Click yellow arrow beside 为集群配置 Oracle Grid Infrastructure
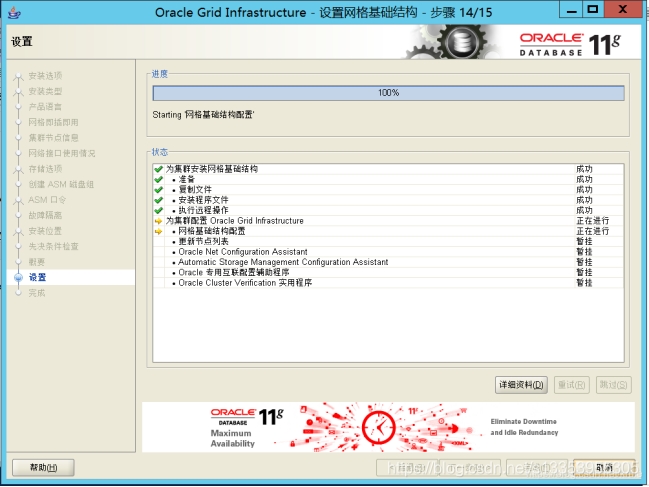This screenshot has width=649, height=487. (x=158, y=221)
